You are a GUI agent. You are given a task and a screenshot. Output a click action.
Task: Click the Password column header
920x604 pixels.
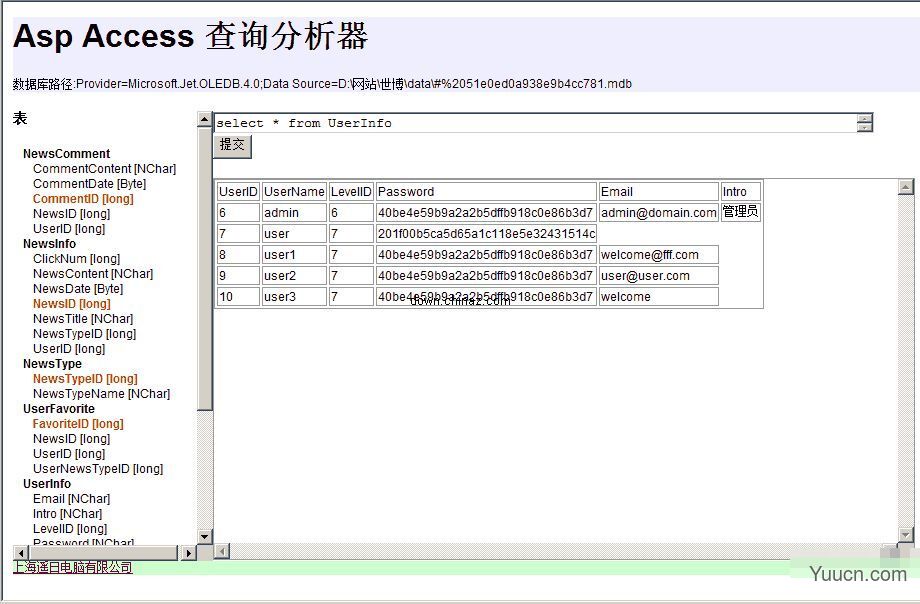(486, 192)
